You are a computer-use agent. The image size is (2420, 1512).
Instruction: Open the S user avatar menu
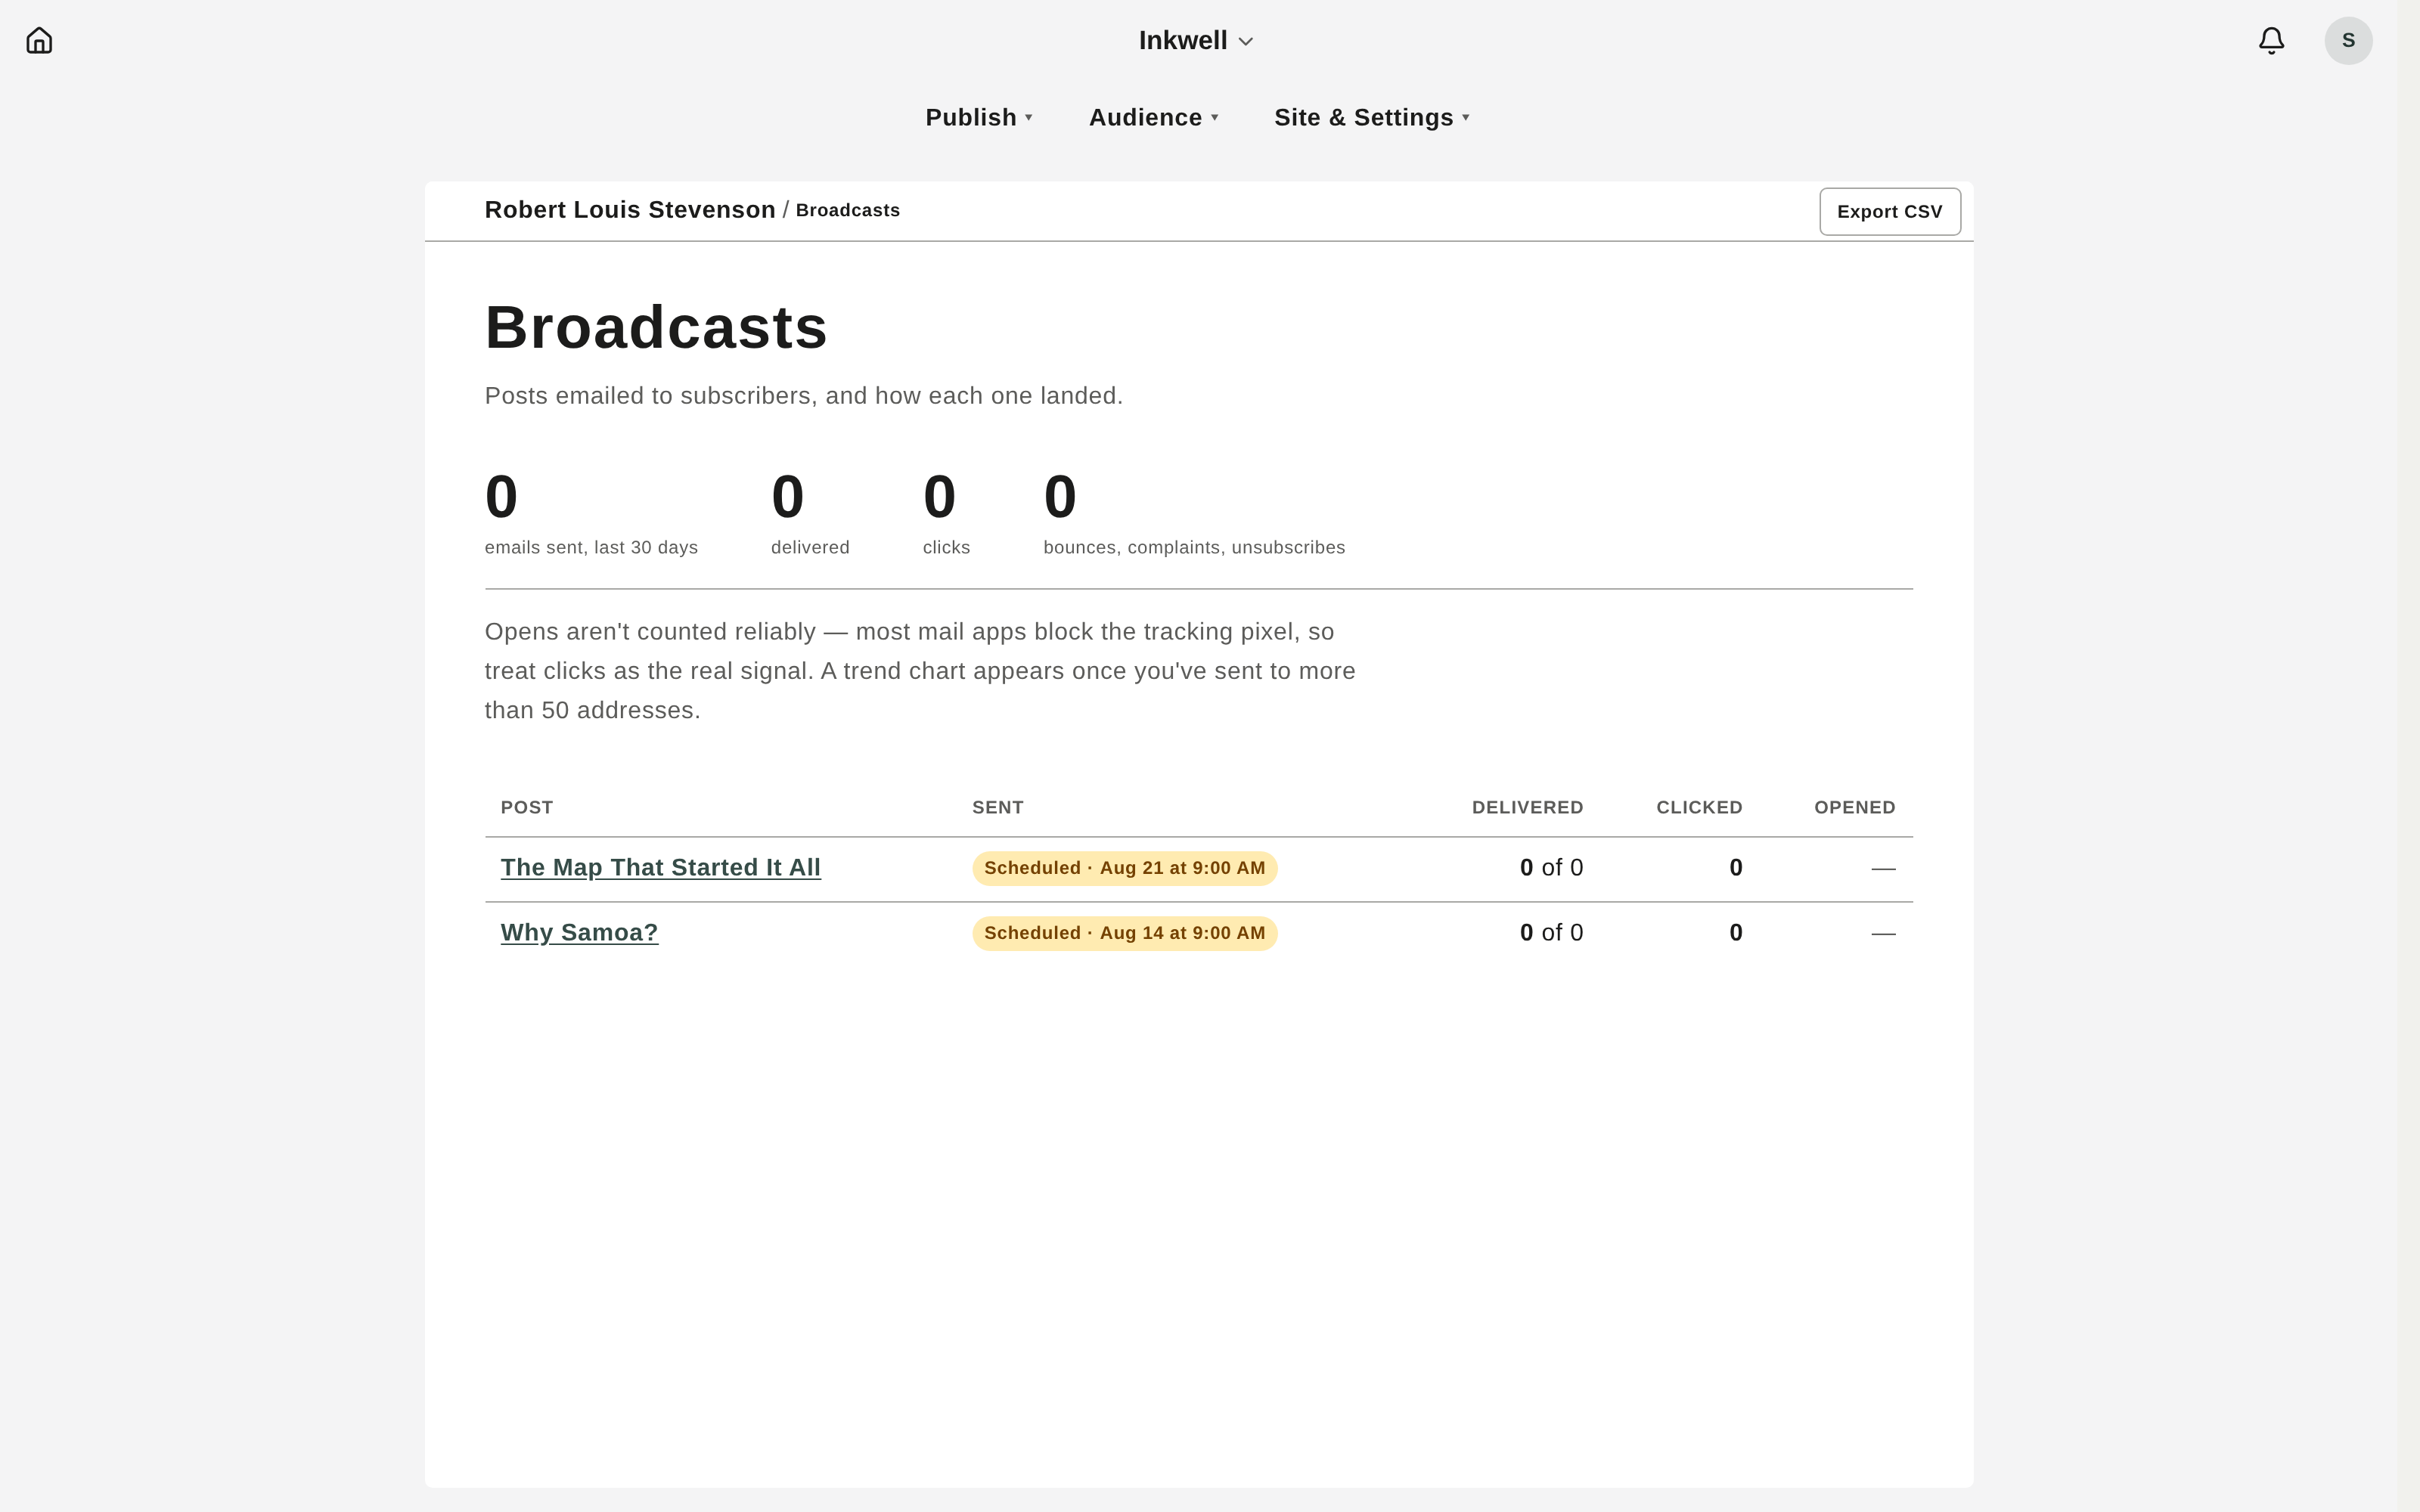coord(2348,41)
